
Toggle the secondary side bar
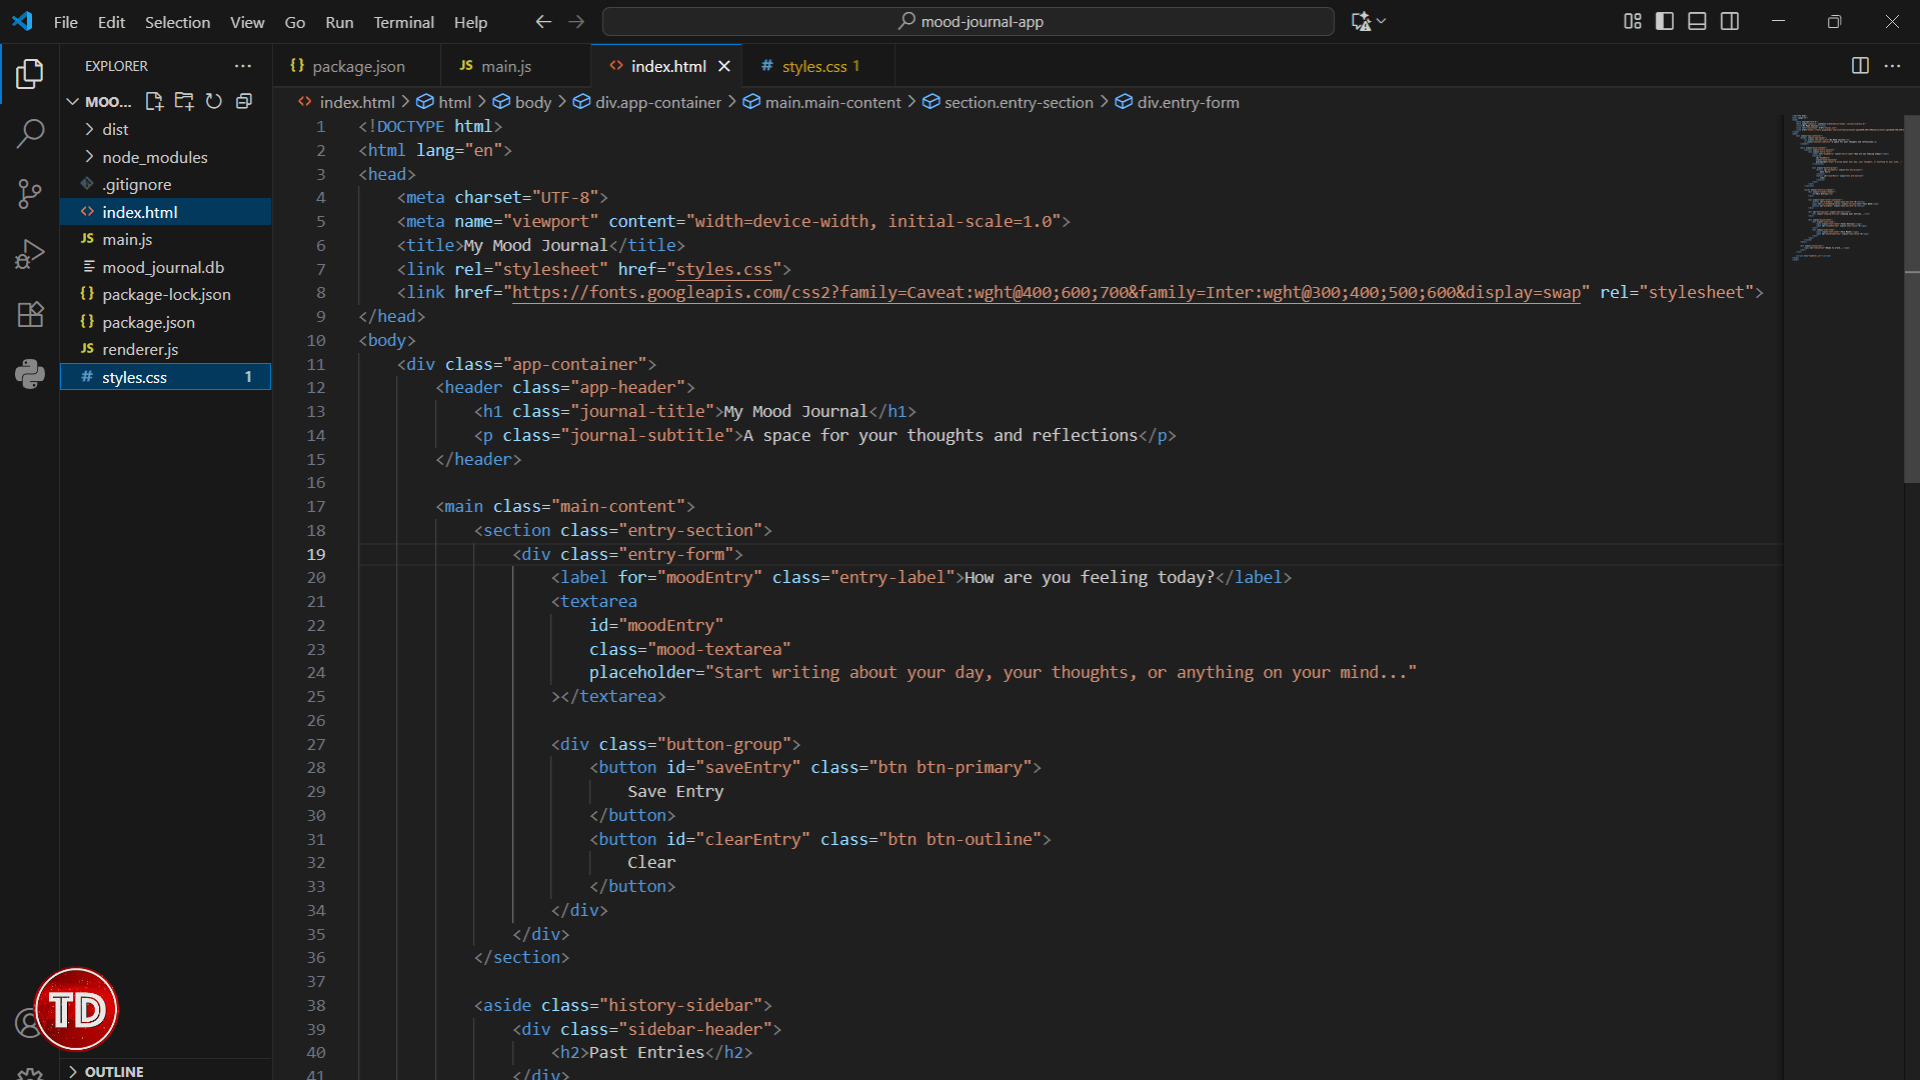coord(1730,21)
